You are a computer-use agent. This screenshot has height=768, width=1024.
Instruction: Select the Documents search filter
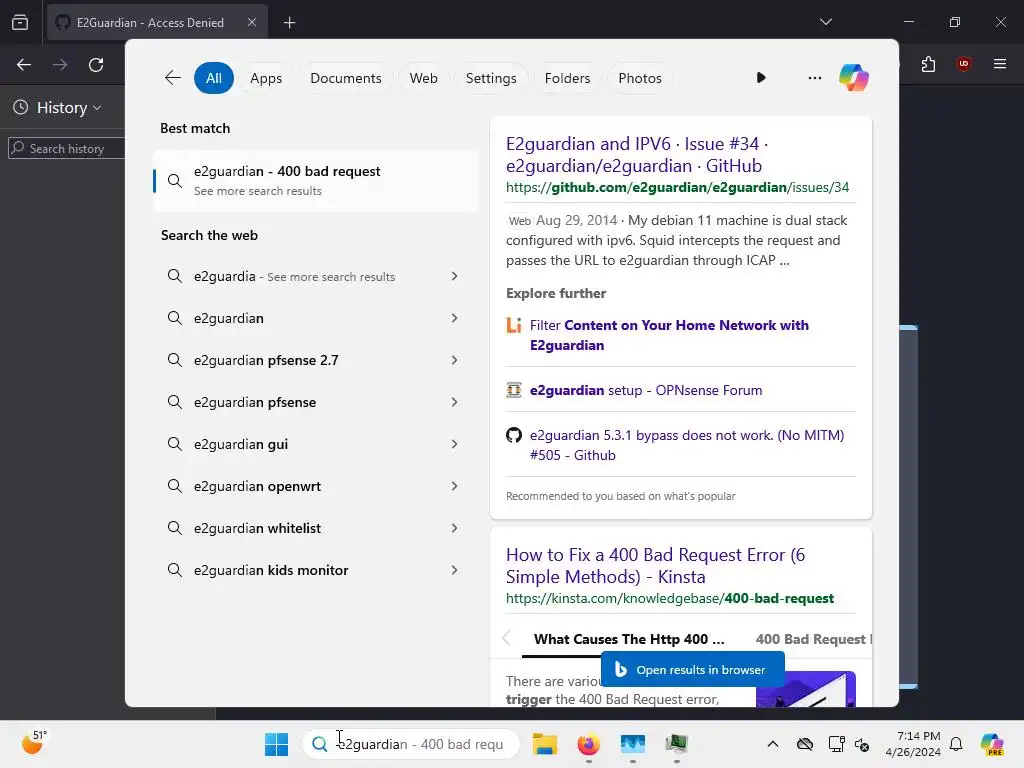pyautogui.click(x=345, y=78)
